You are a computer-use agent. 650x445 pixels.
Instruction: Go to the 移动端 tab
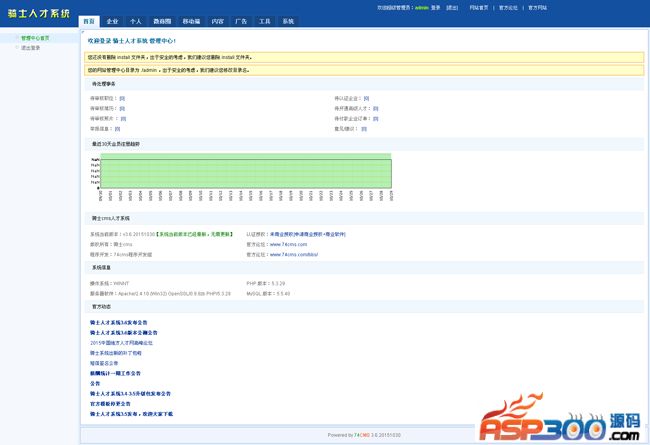tap(189, 20)
